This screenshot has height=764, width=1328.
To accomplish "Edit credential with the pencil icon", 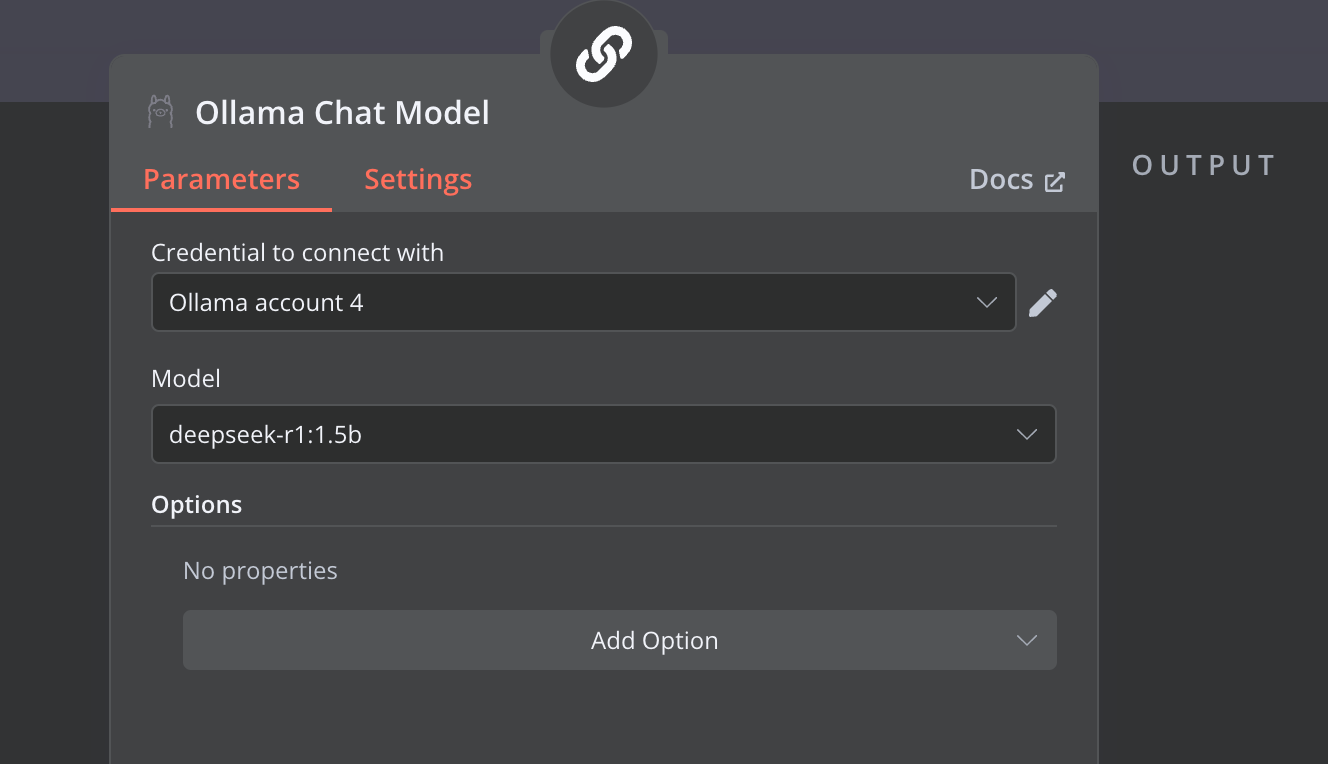I will coord(1043,302).
